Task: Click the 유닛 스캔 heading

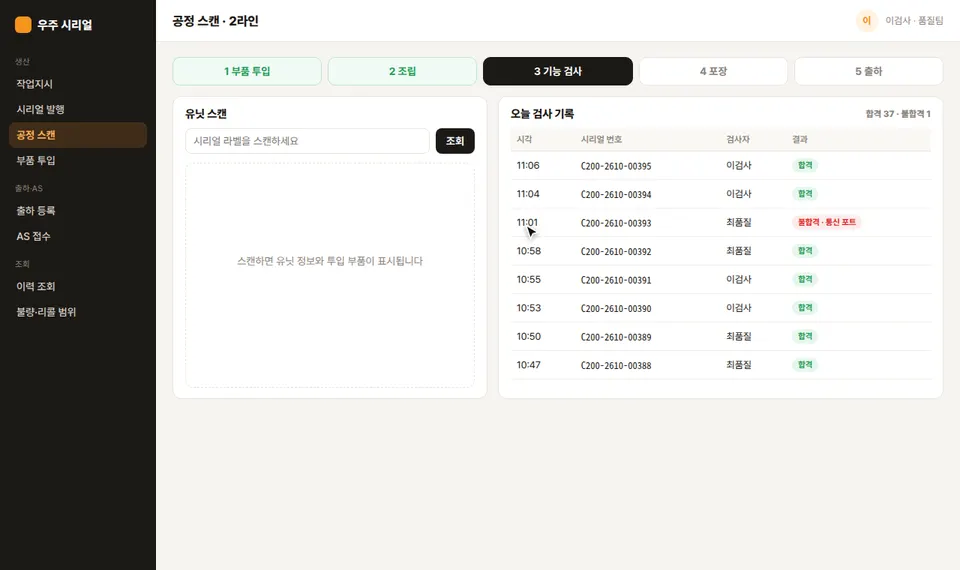Action: [206, 114]
